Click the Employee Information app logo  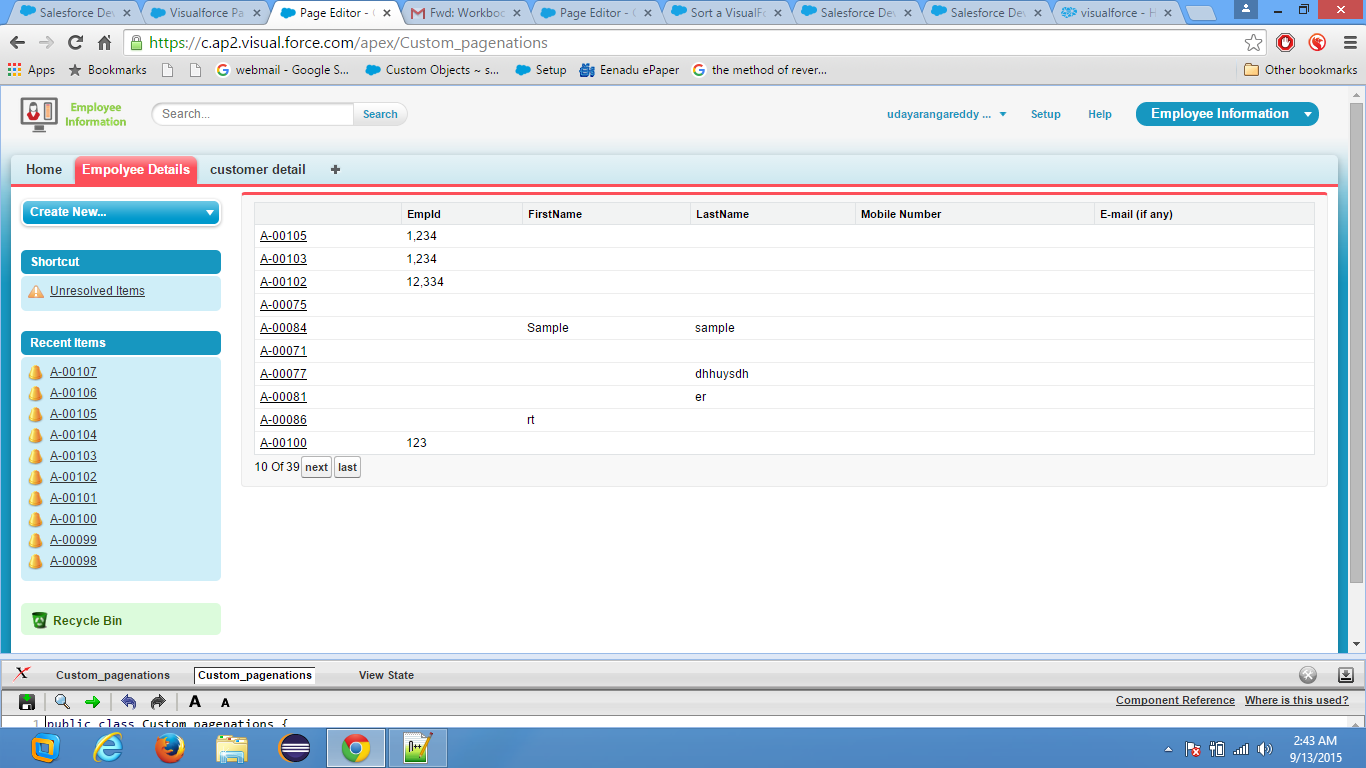coord(73,114)
